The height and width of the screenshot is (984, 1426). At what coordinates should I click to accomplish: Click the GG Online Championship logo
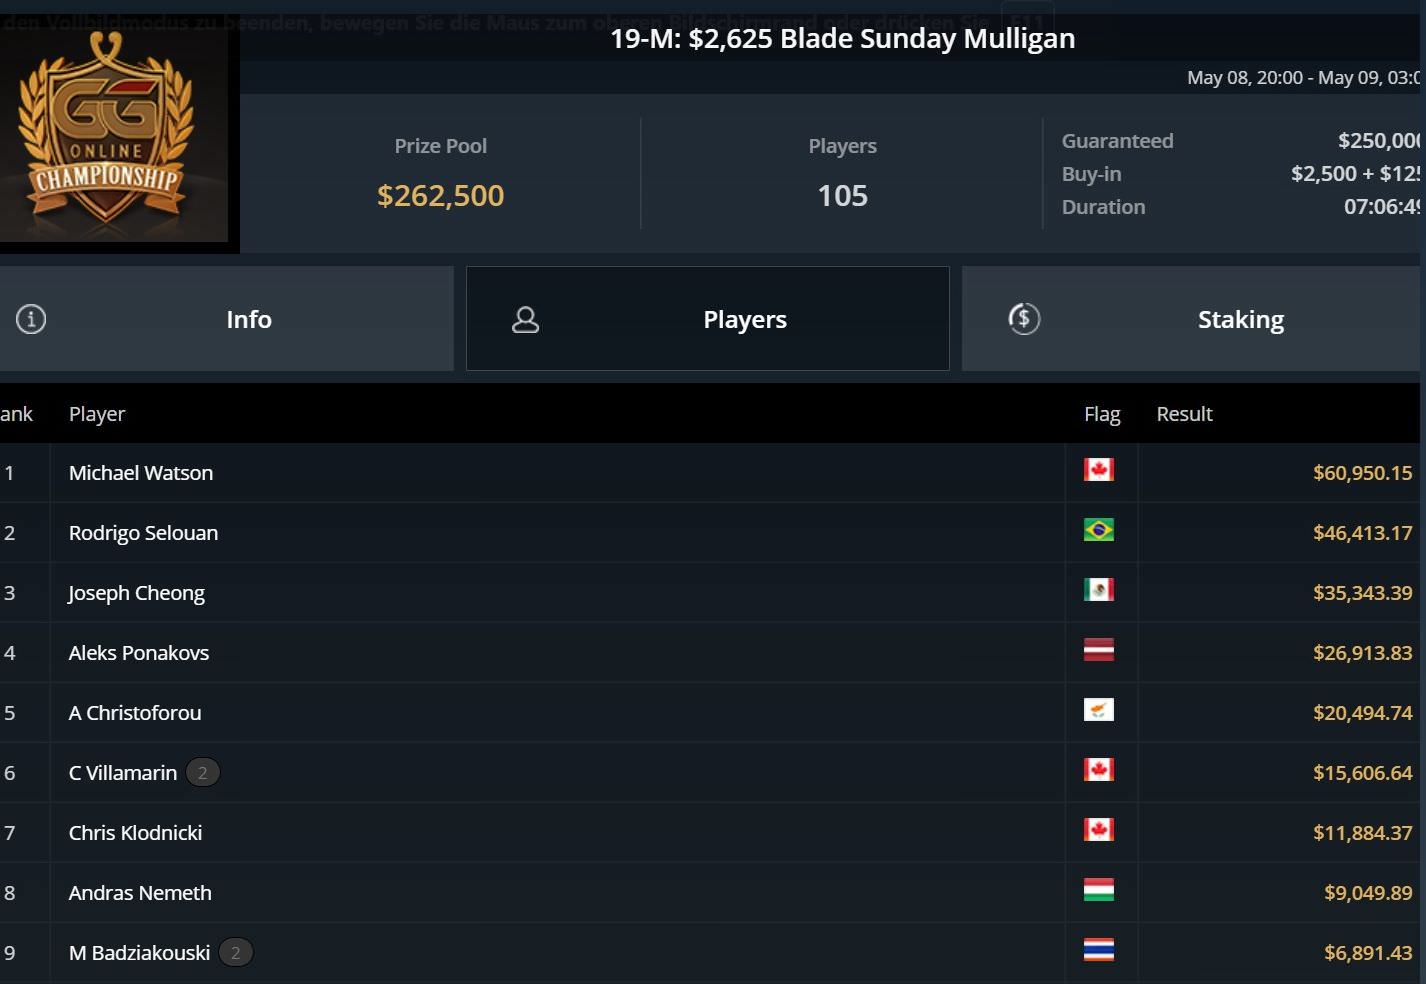click(108, 128)
